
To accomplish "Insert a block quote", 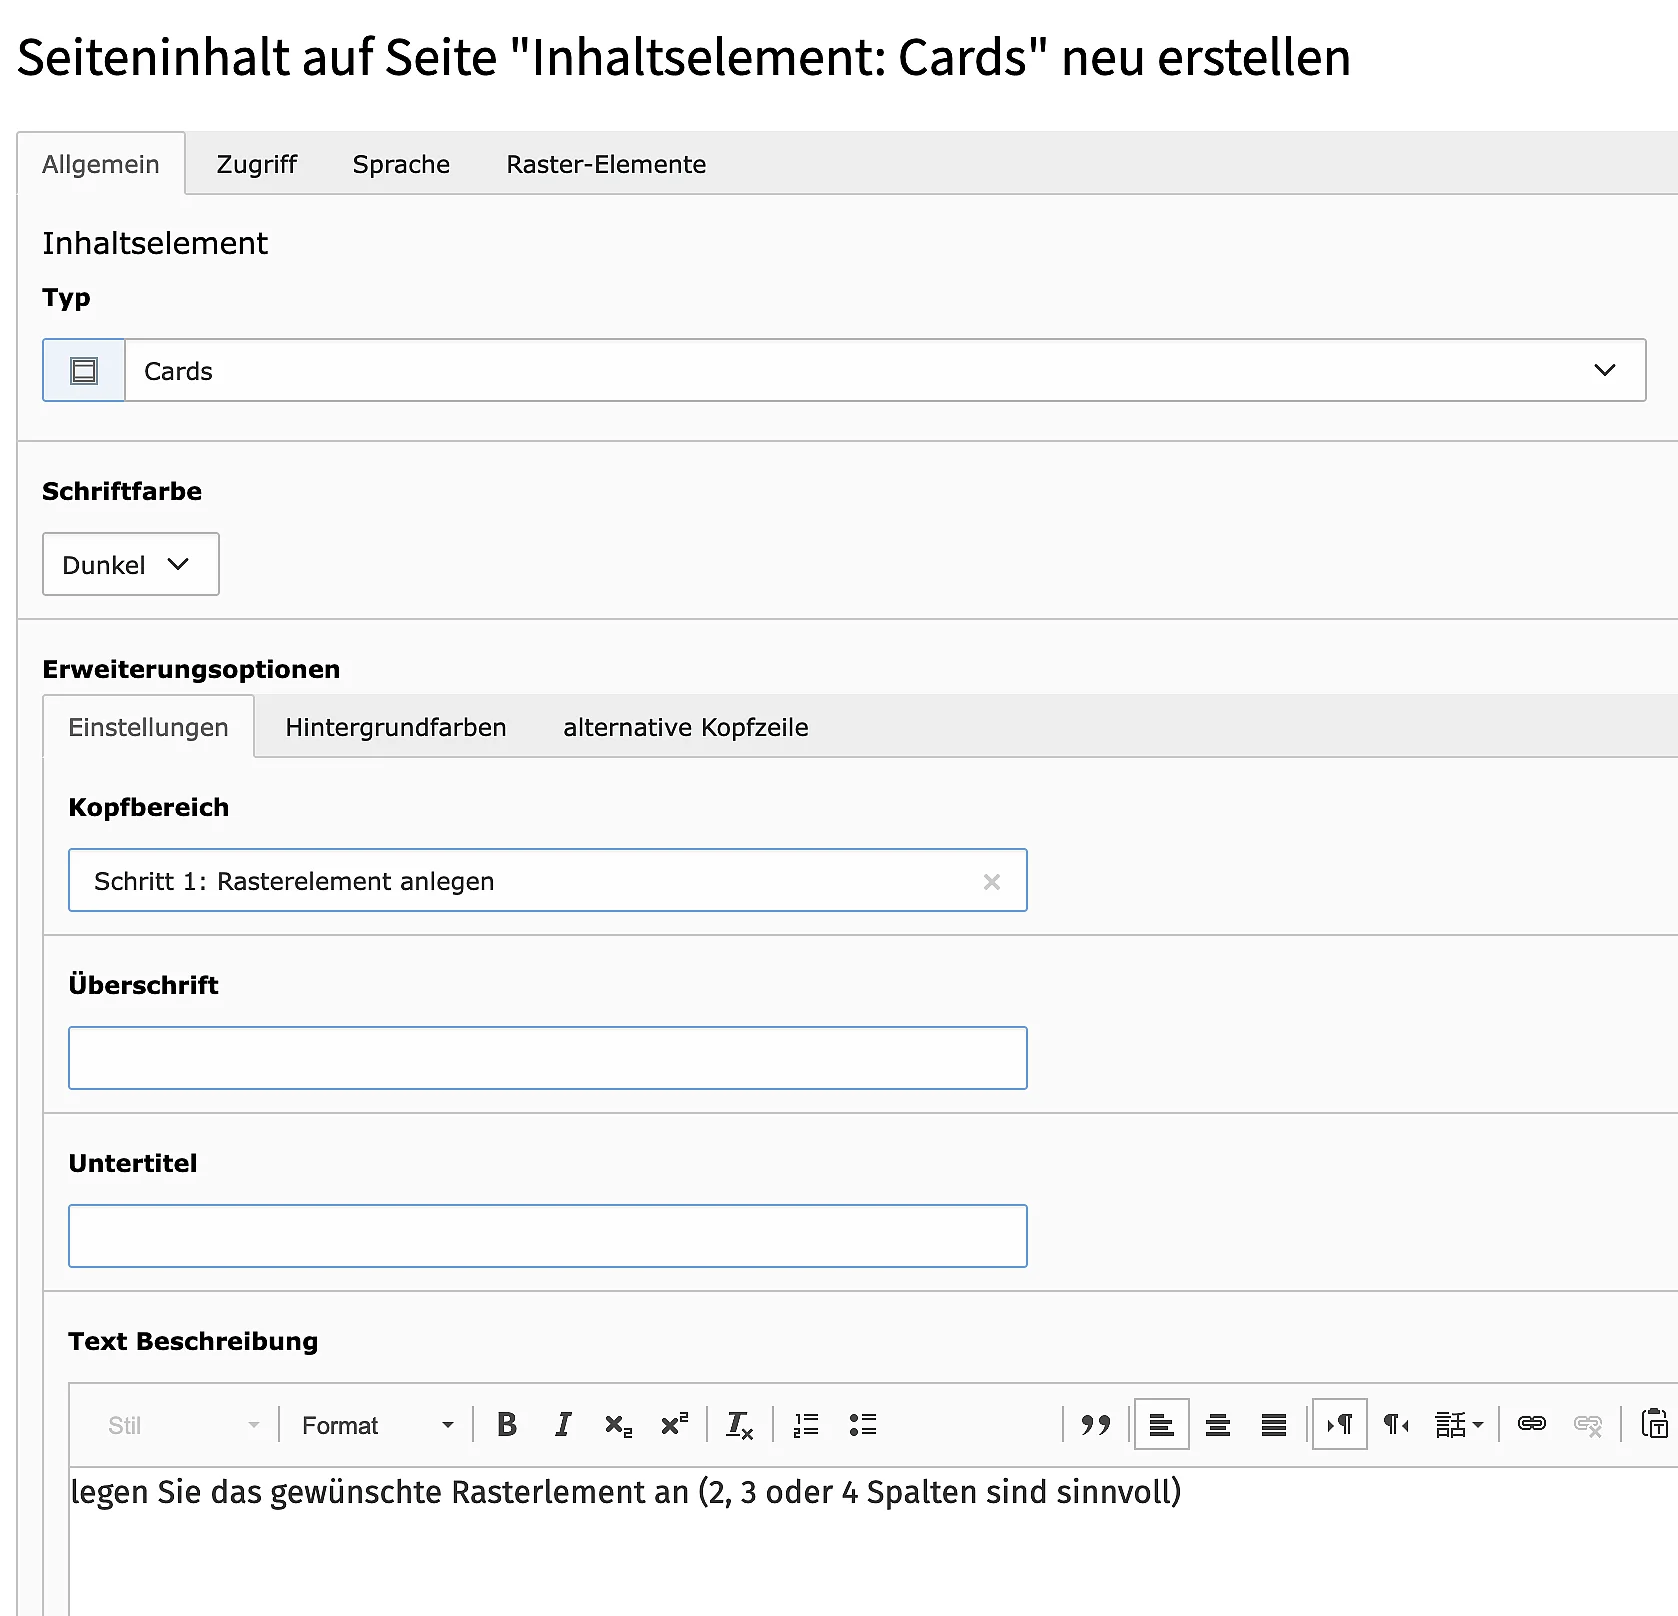I will click(1096, 1424).
